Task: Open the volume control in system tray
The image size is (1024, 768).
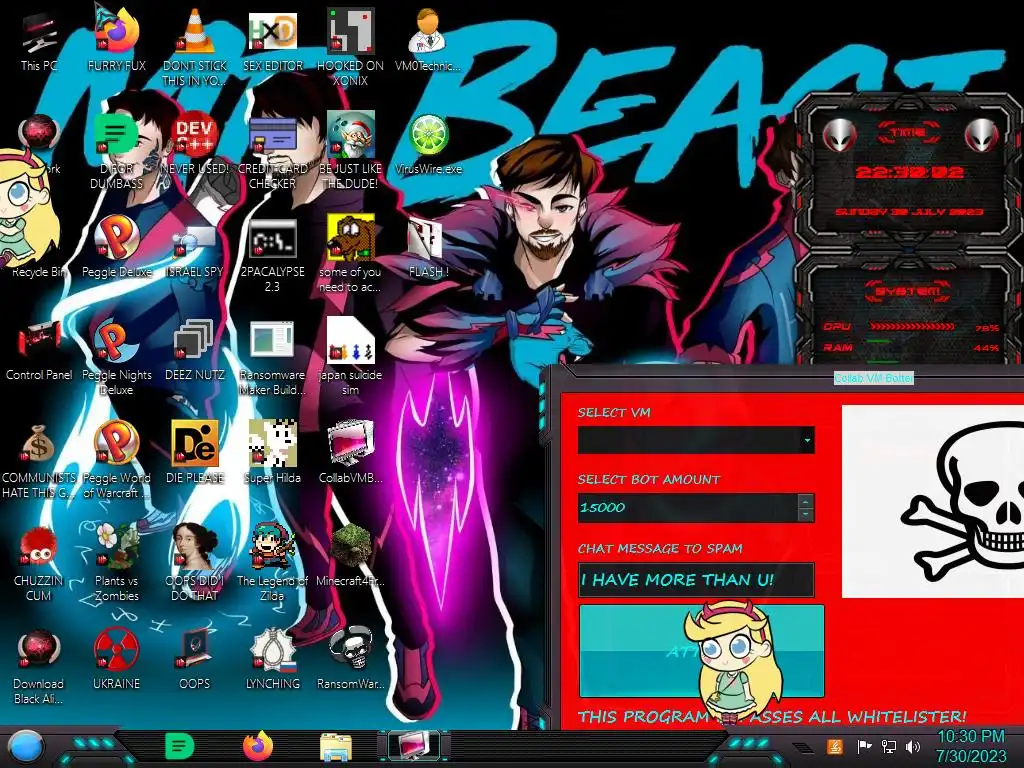Action: (913, 746)
